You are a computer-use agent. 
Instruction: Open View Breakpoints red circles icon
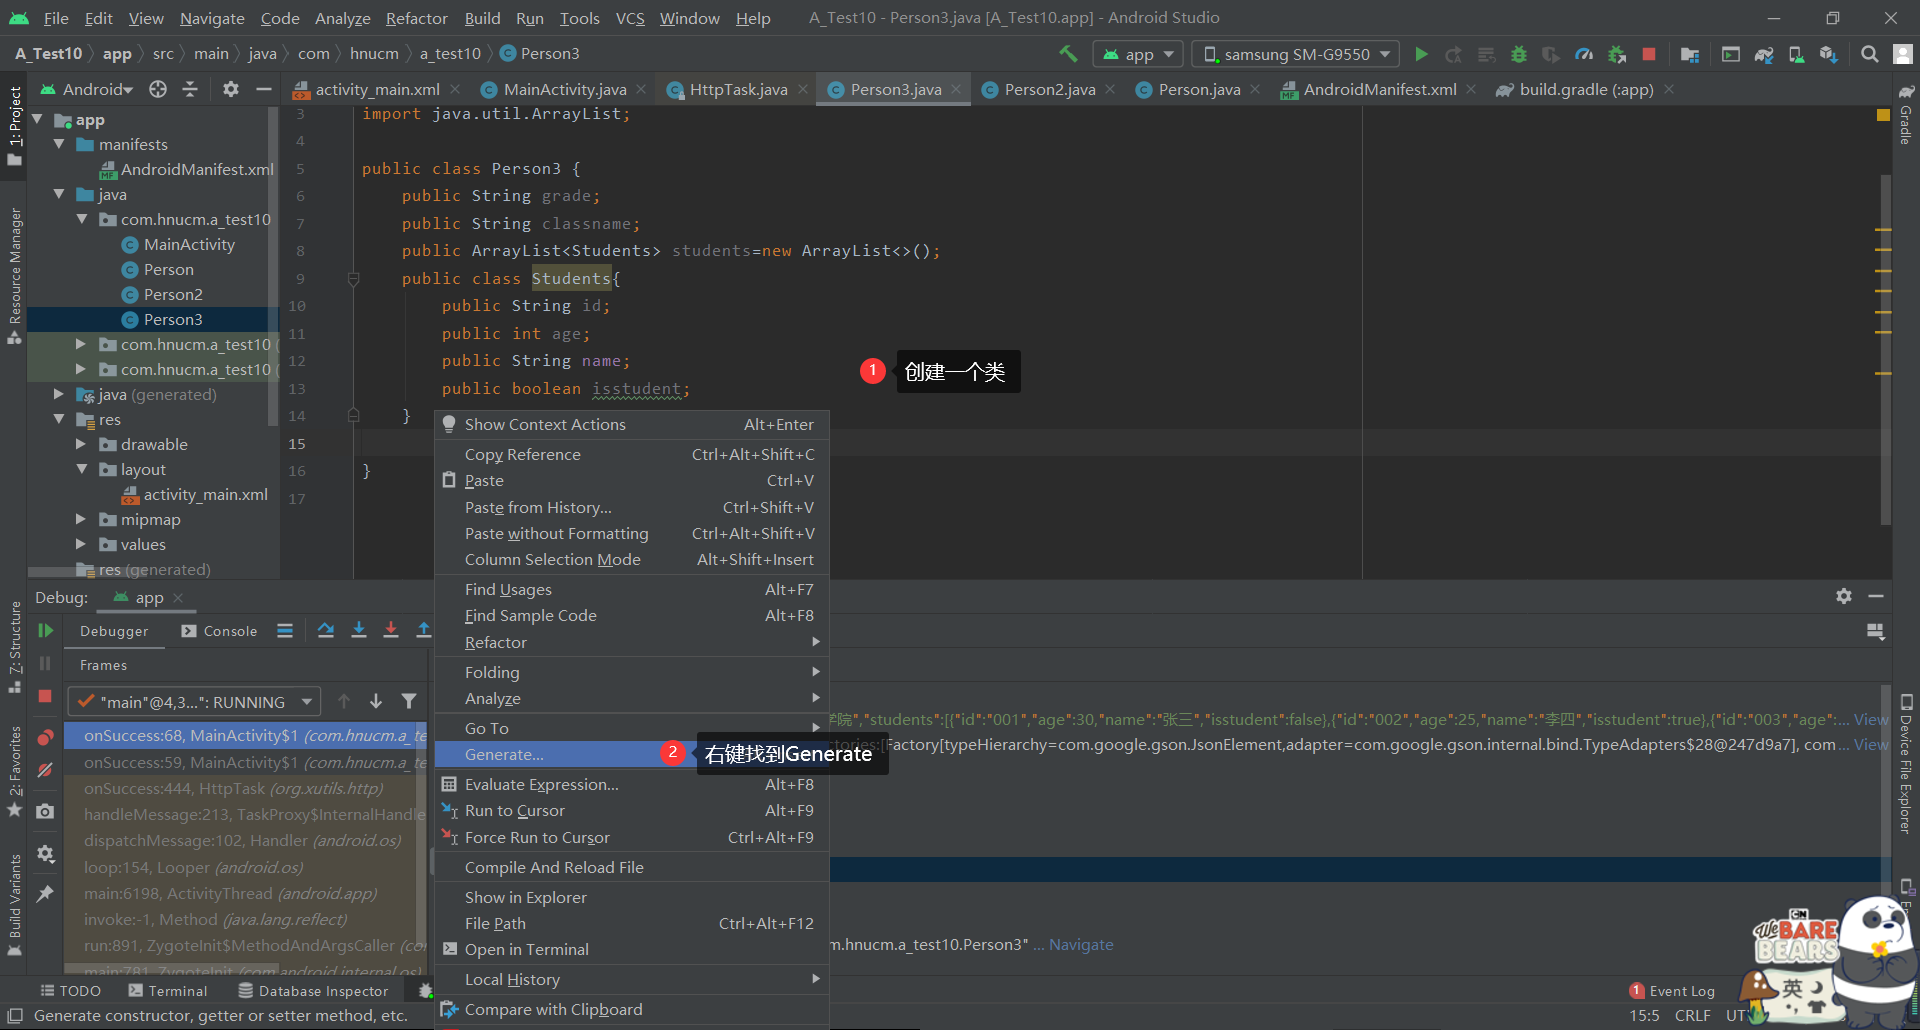pyautogui.click(x=45, y=738)
